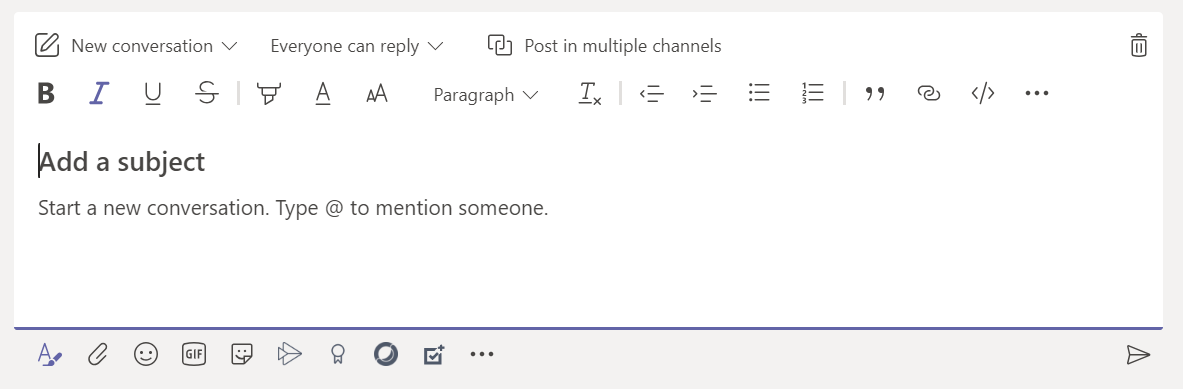
Task: Insert a quote block
Action: tap(874, 93)
